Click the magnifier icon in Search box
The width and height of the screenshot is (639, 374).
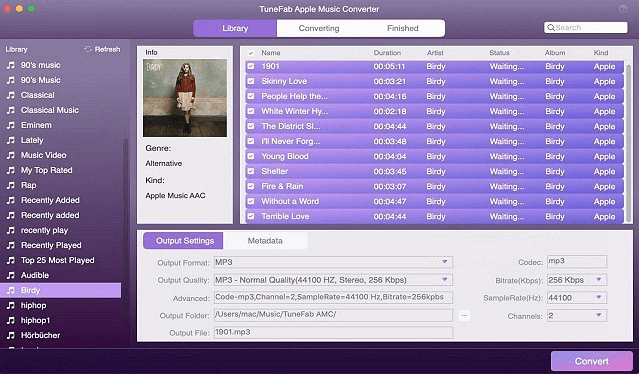pos(551,27)
